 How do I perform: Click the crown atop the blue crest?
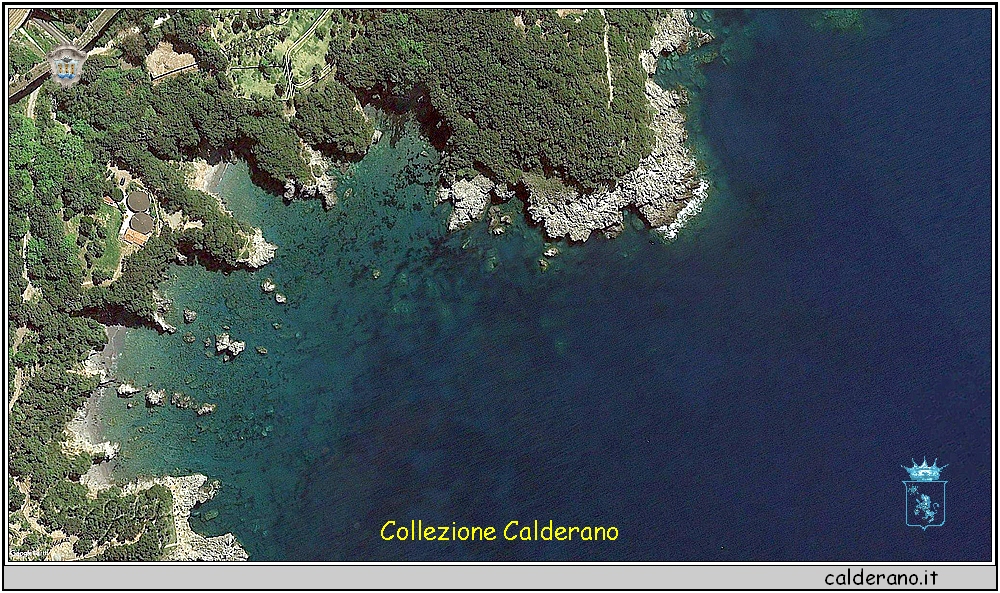(x=924, y=469)
